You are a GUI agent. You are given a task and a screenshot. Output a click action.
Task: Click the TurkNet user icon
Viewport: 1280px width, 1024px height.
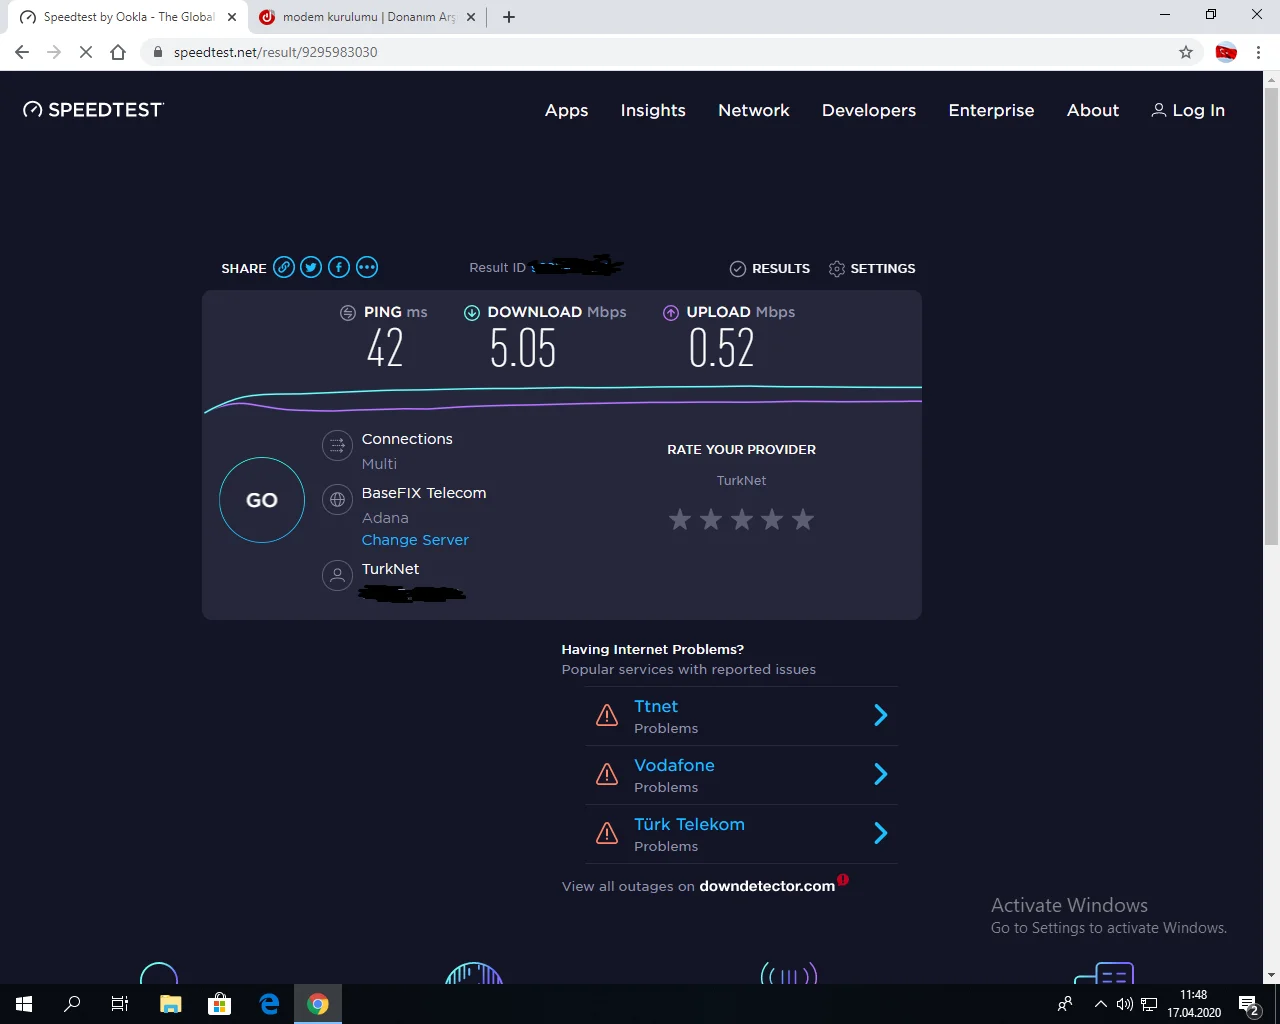coord(338,575)
